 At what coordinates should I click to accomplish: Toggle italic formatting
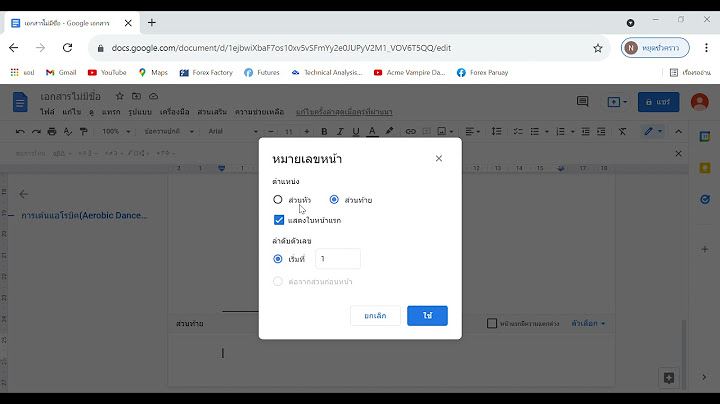click(340, 132)
